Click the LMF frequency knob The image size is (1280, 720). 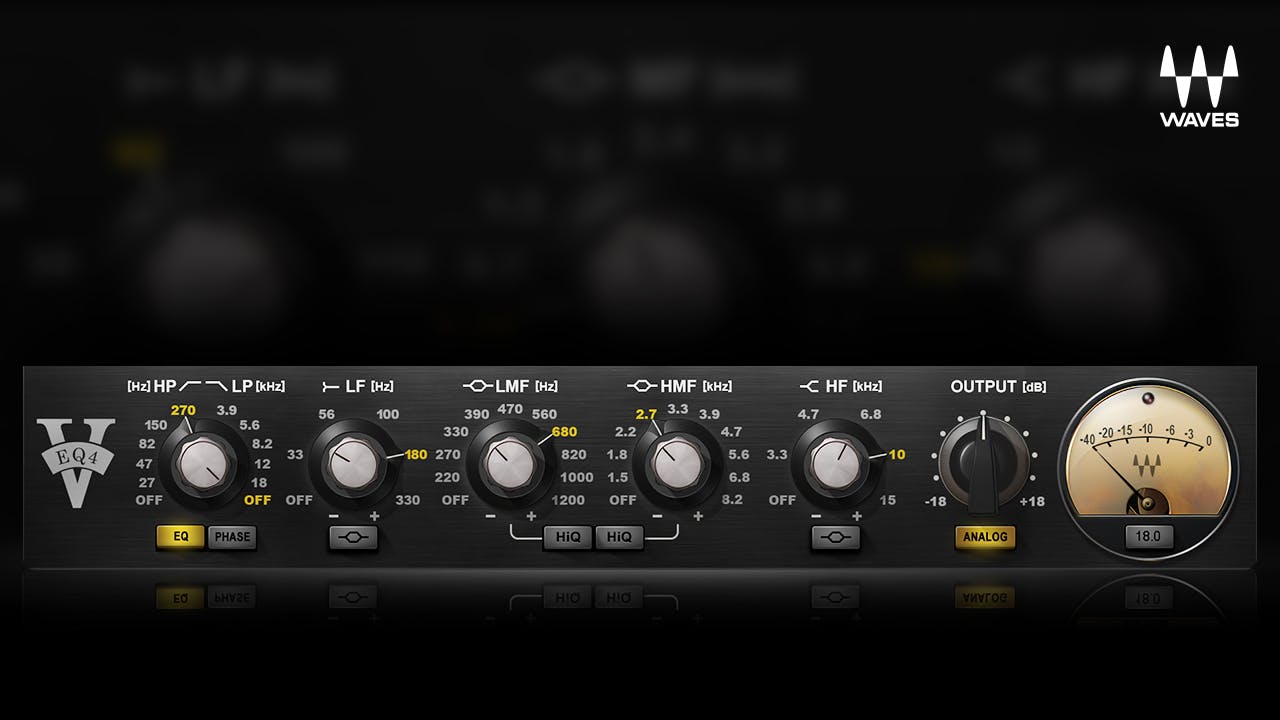click(511, 463)
